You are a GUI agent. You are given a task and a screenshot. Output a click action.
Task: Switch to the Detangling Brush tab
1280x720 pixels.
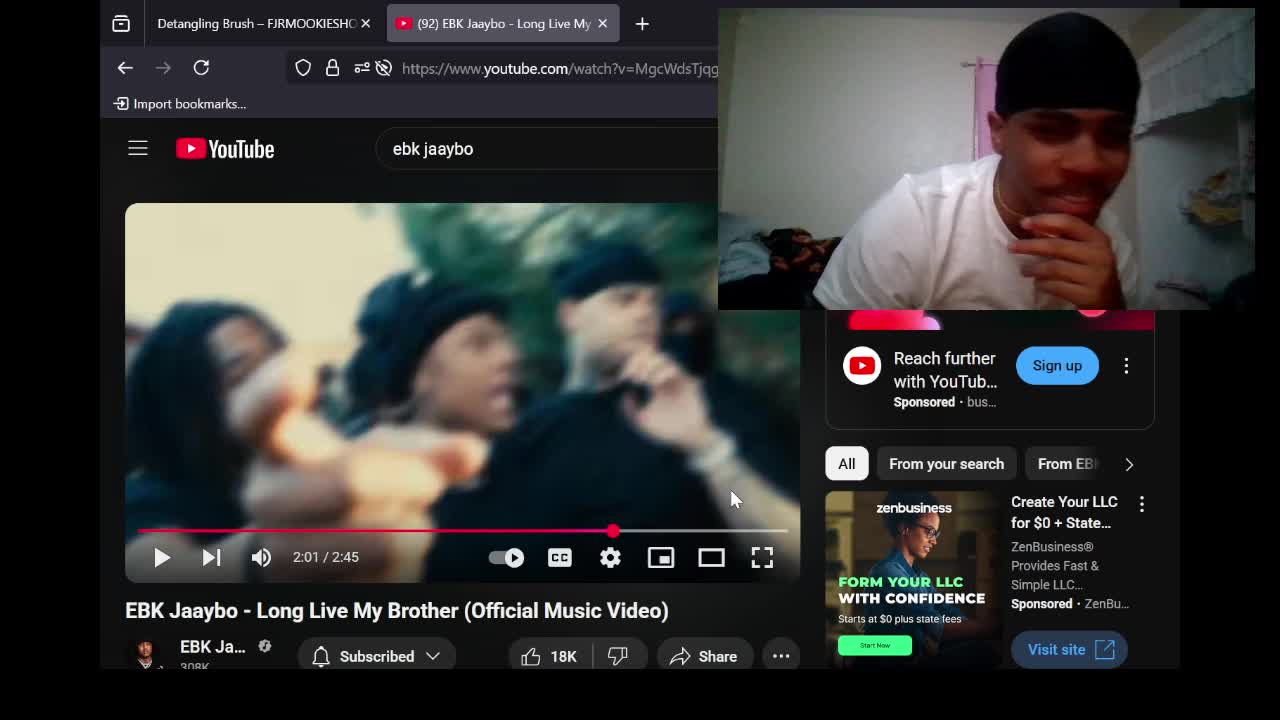tap(256, 23)
